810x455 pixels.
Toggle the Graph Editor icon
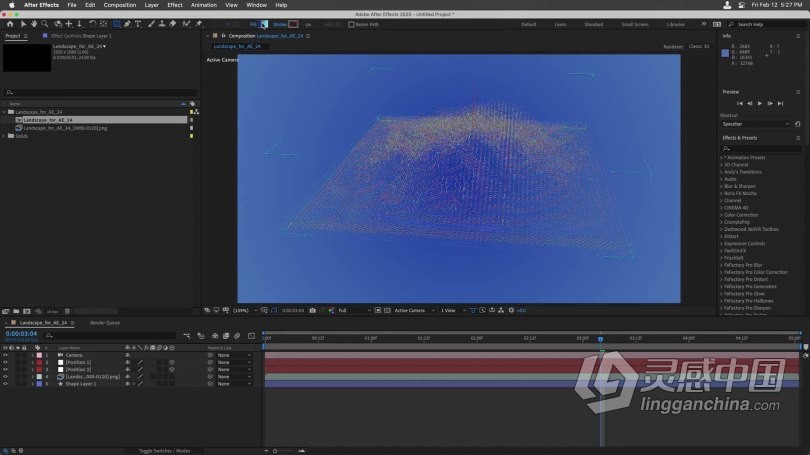pos(252,336)
